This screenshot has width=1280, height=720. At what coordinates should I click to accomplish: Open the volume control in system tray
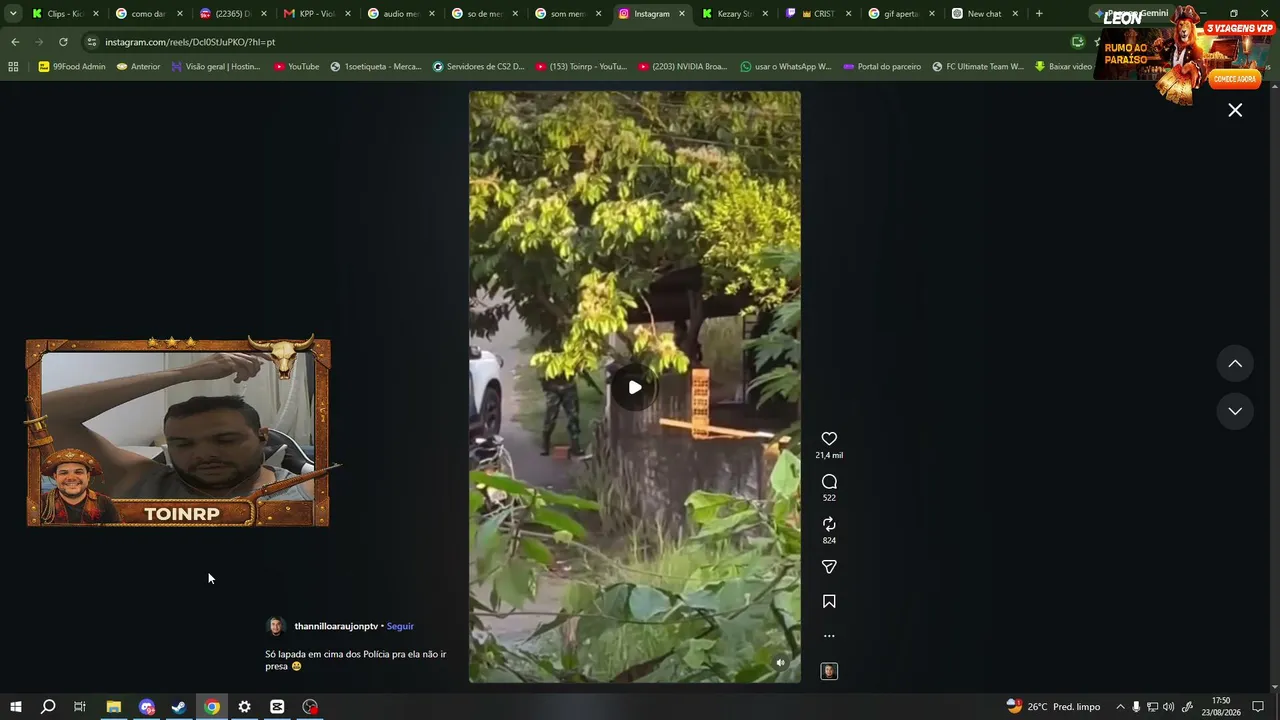tap(1169, 707)
